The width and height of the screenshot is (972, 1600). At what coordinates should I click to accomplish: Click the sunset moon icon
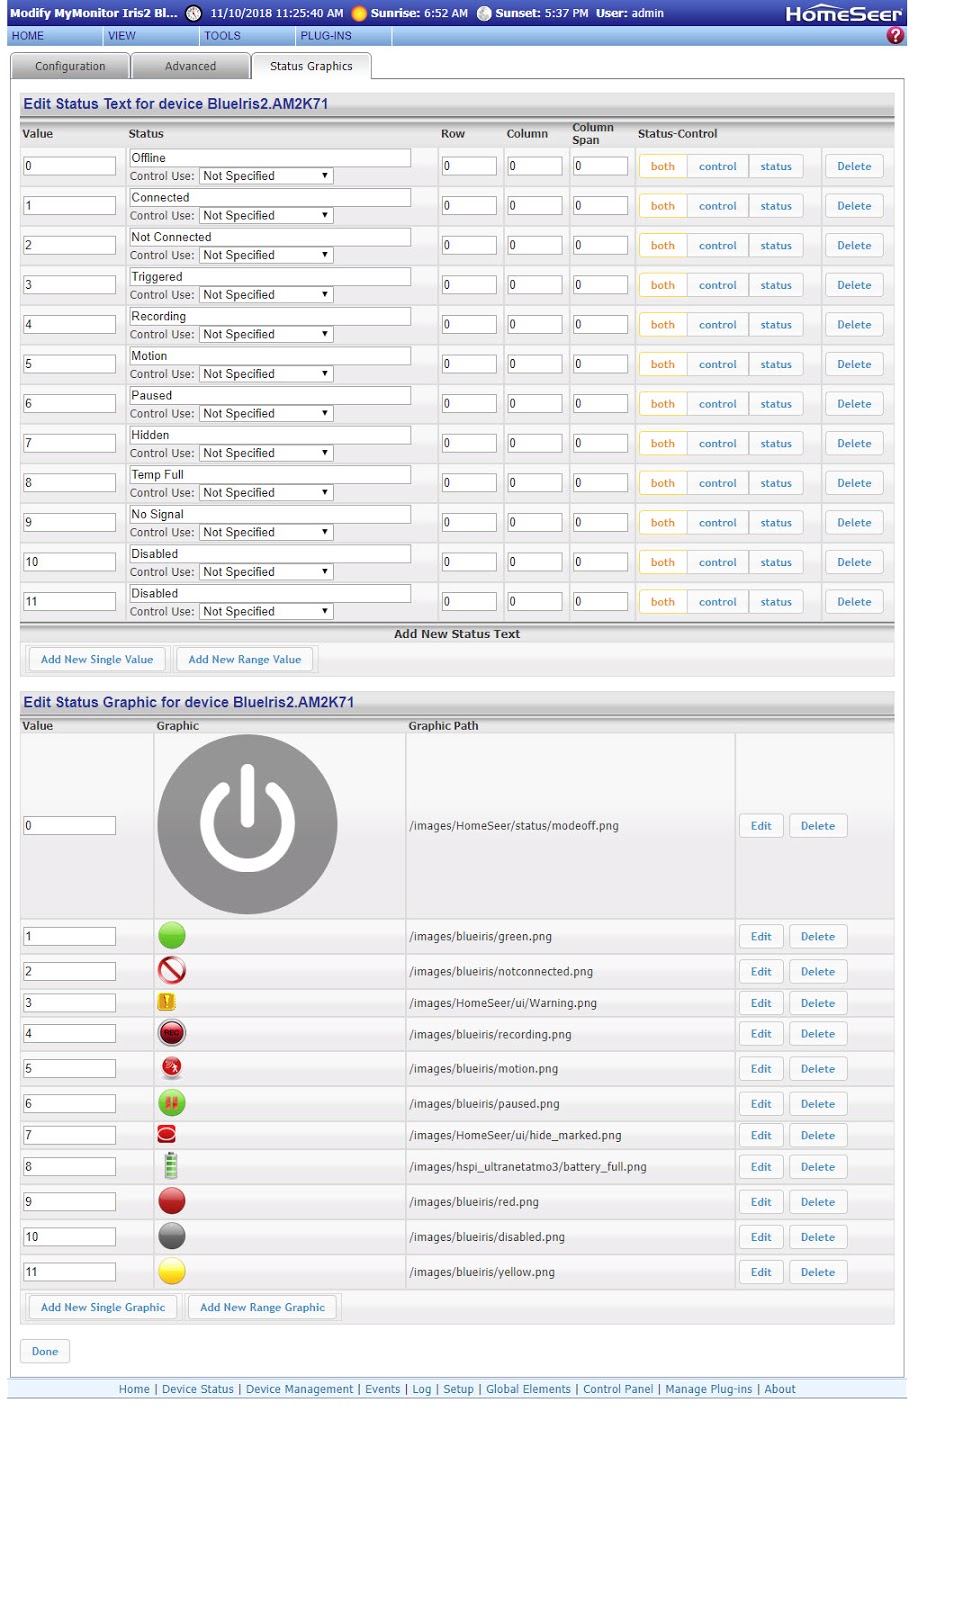[484, 13]
